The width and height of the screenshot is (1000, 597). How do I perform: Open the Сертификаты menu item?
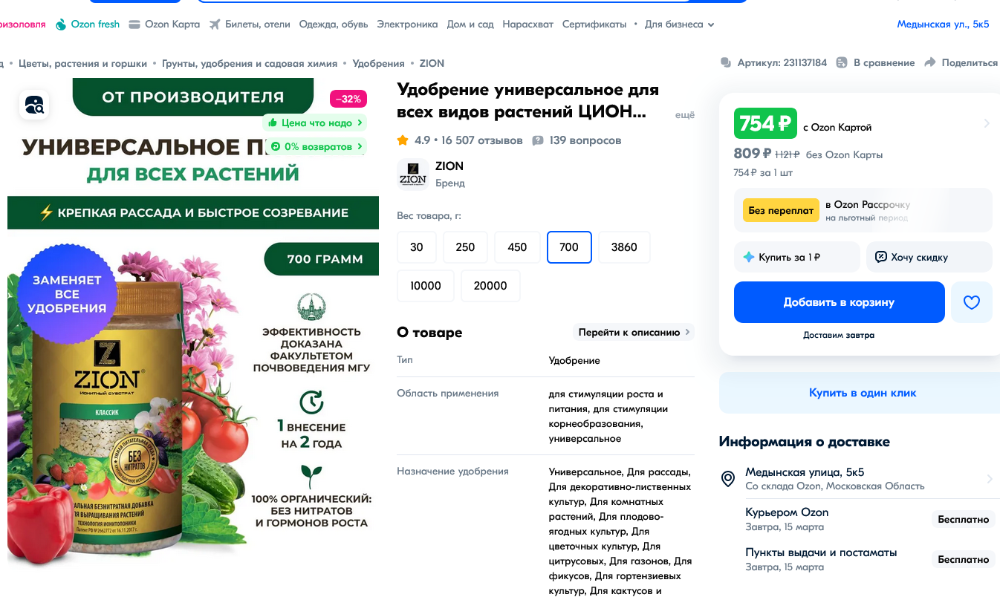(594, 24)
